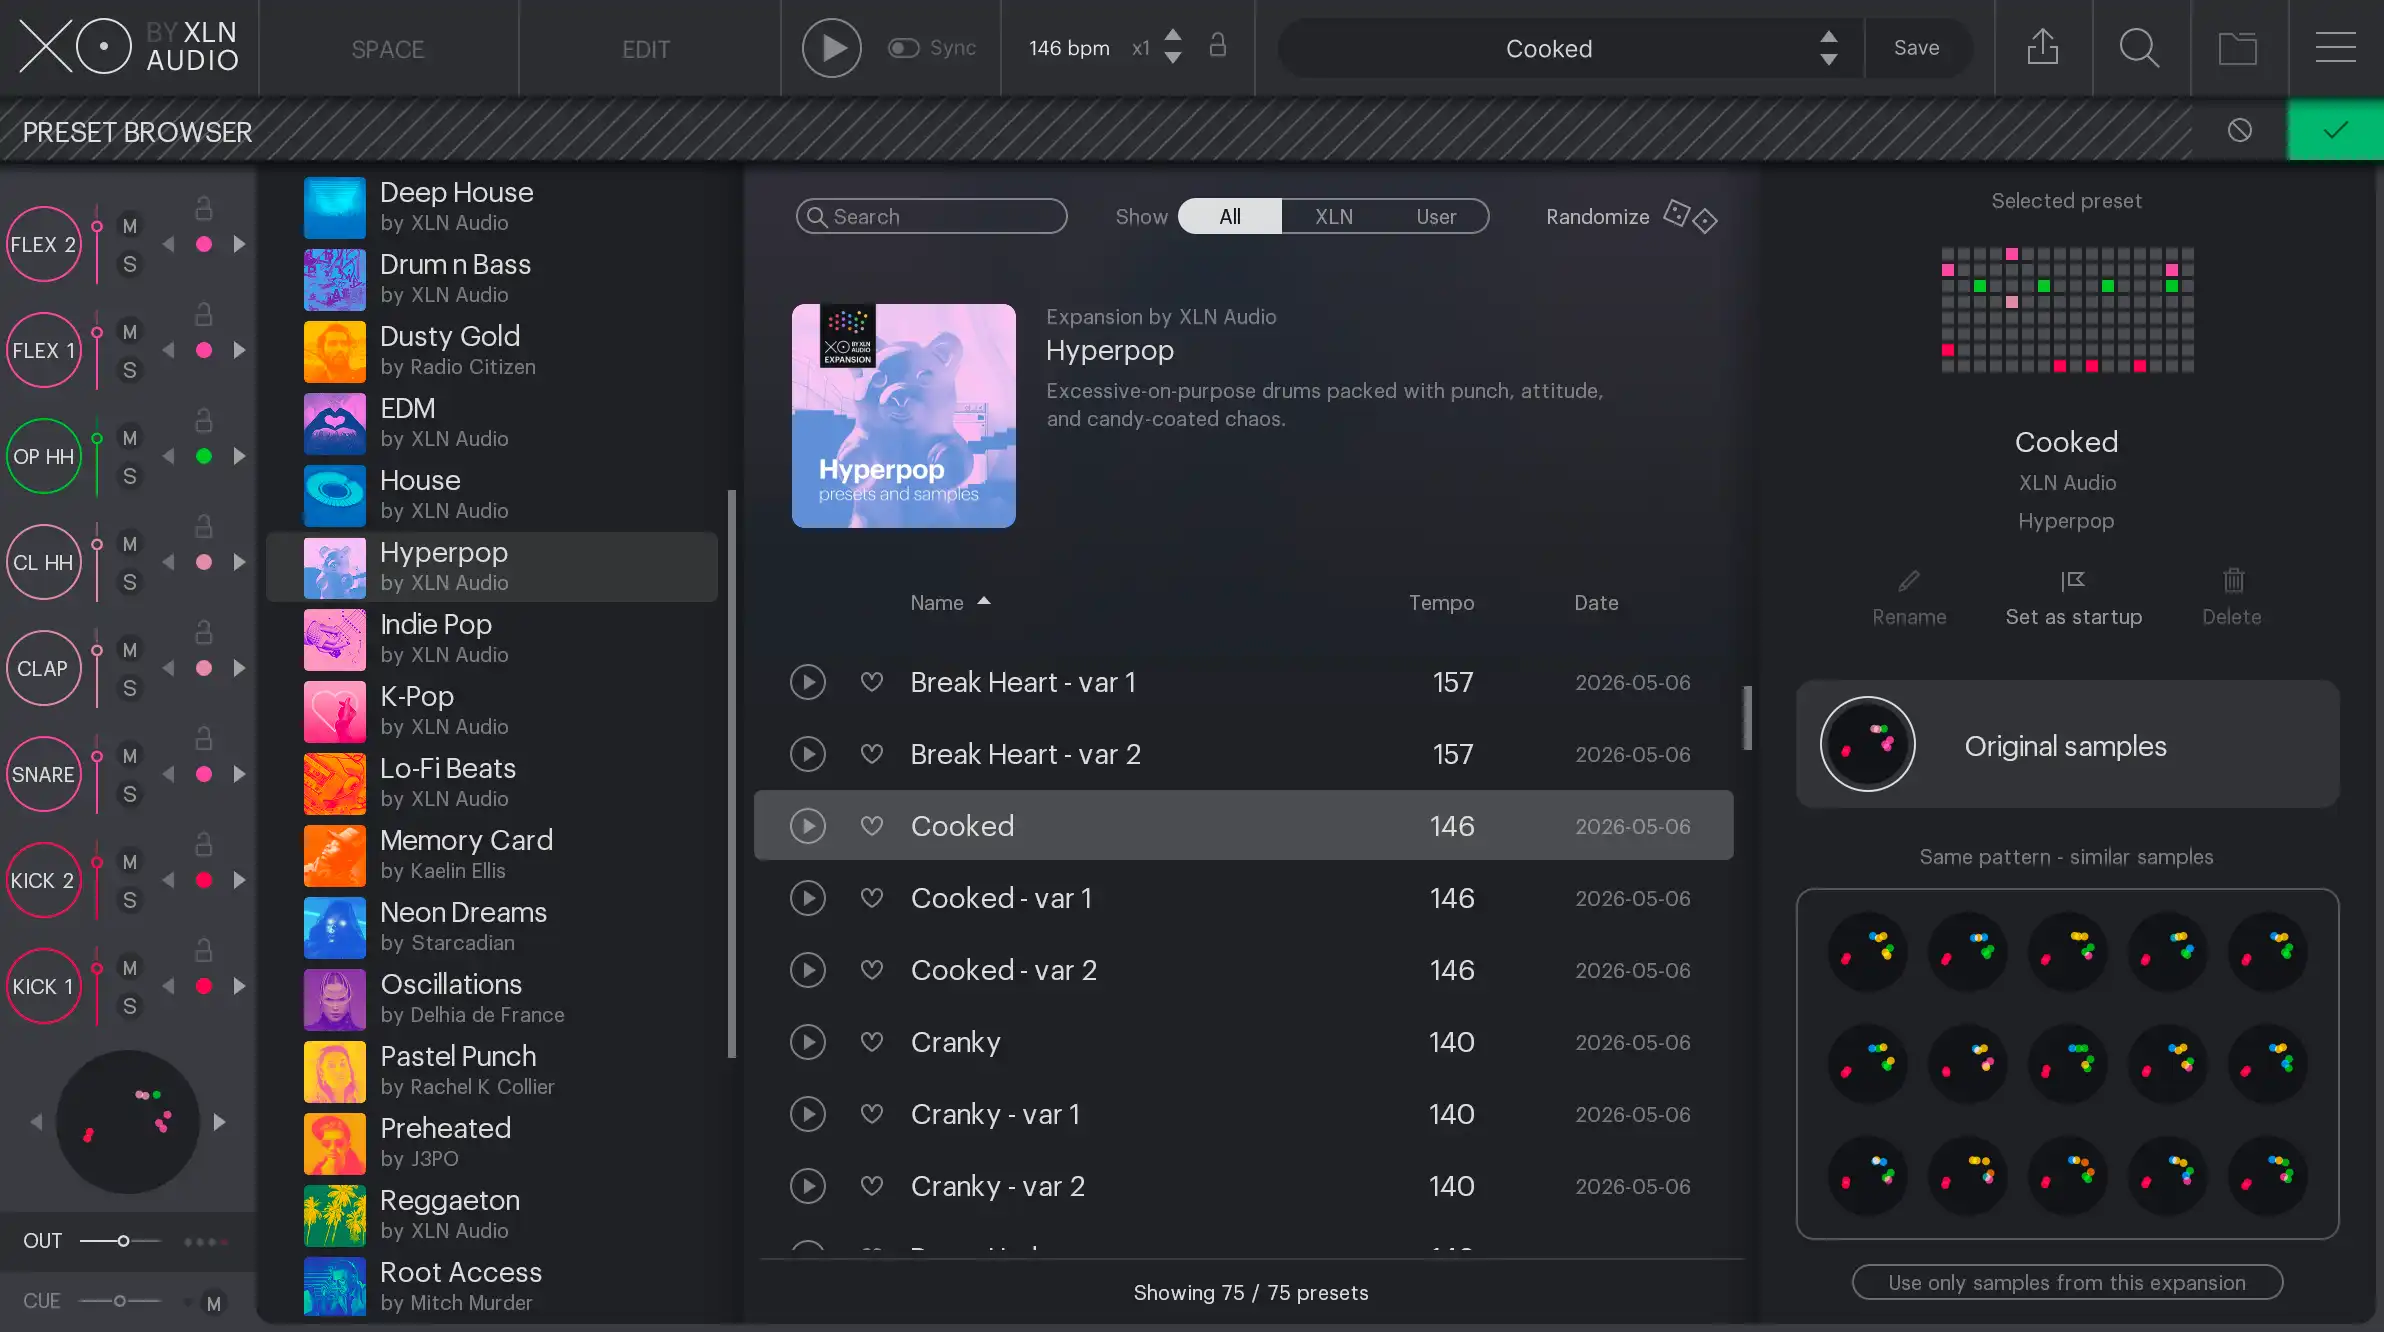The image size is (2384, 1332).
Task: Show All presets filter
Action: click(x=1230, y=216)
